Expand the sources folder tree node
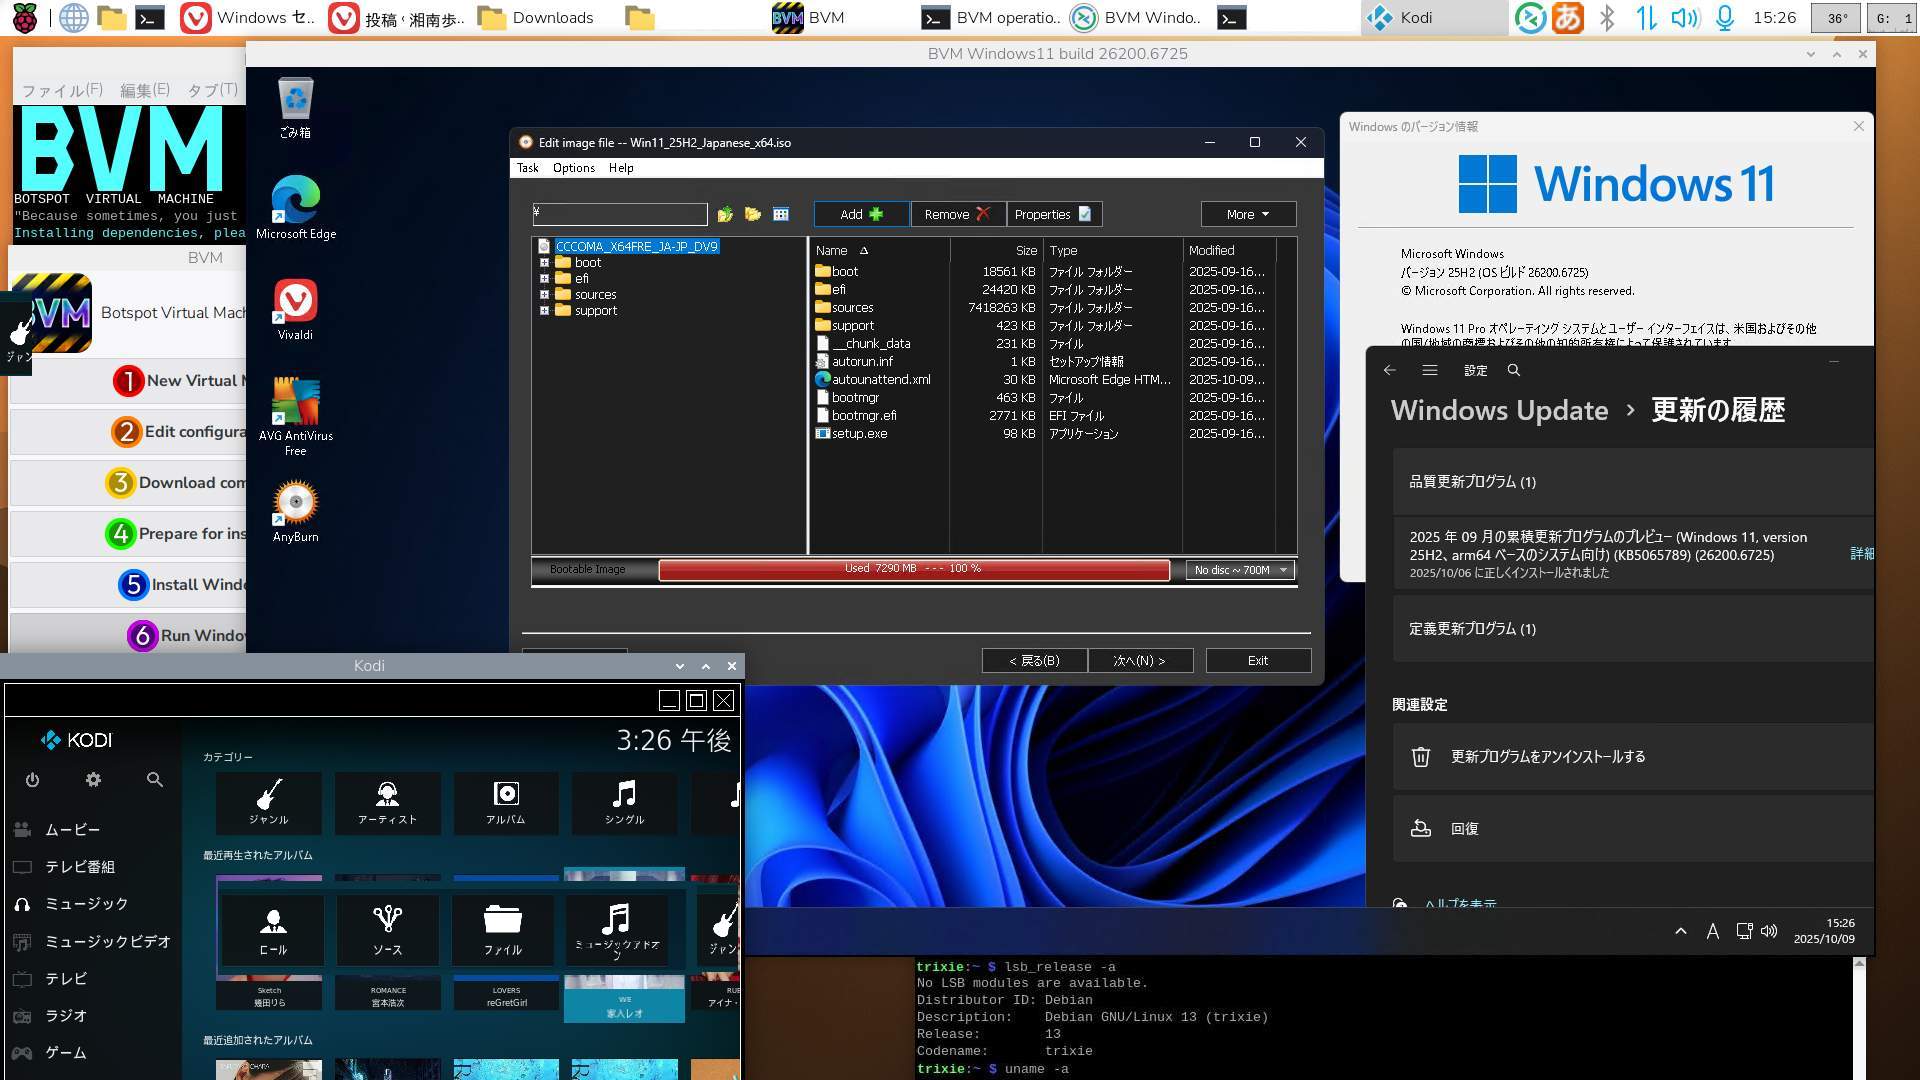Screen dimensions: 1920x1080 pos(544,295)
